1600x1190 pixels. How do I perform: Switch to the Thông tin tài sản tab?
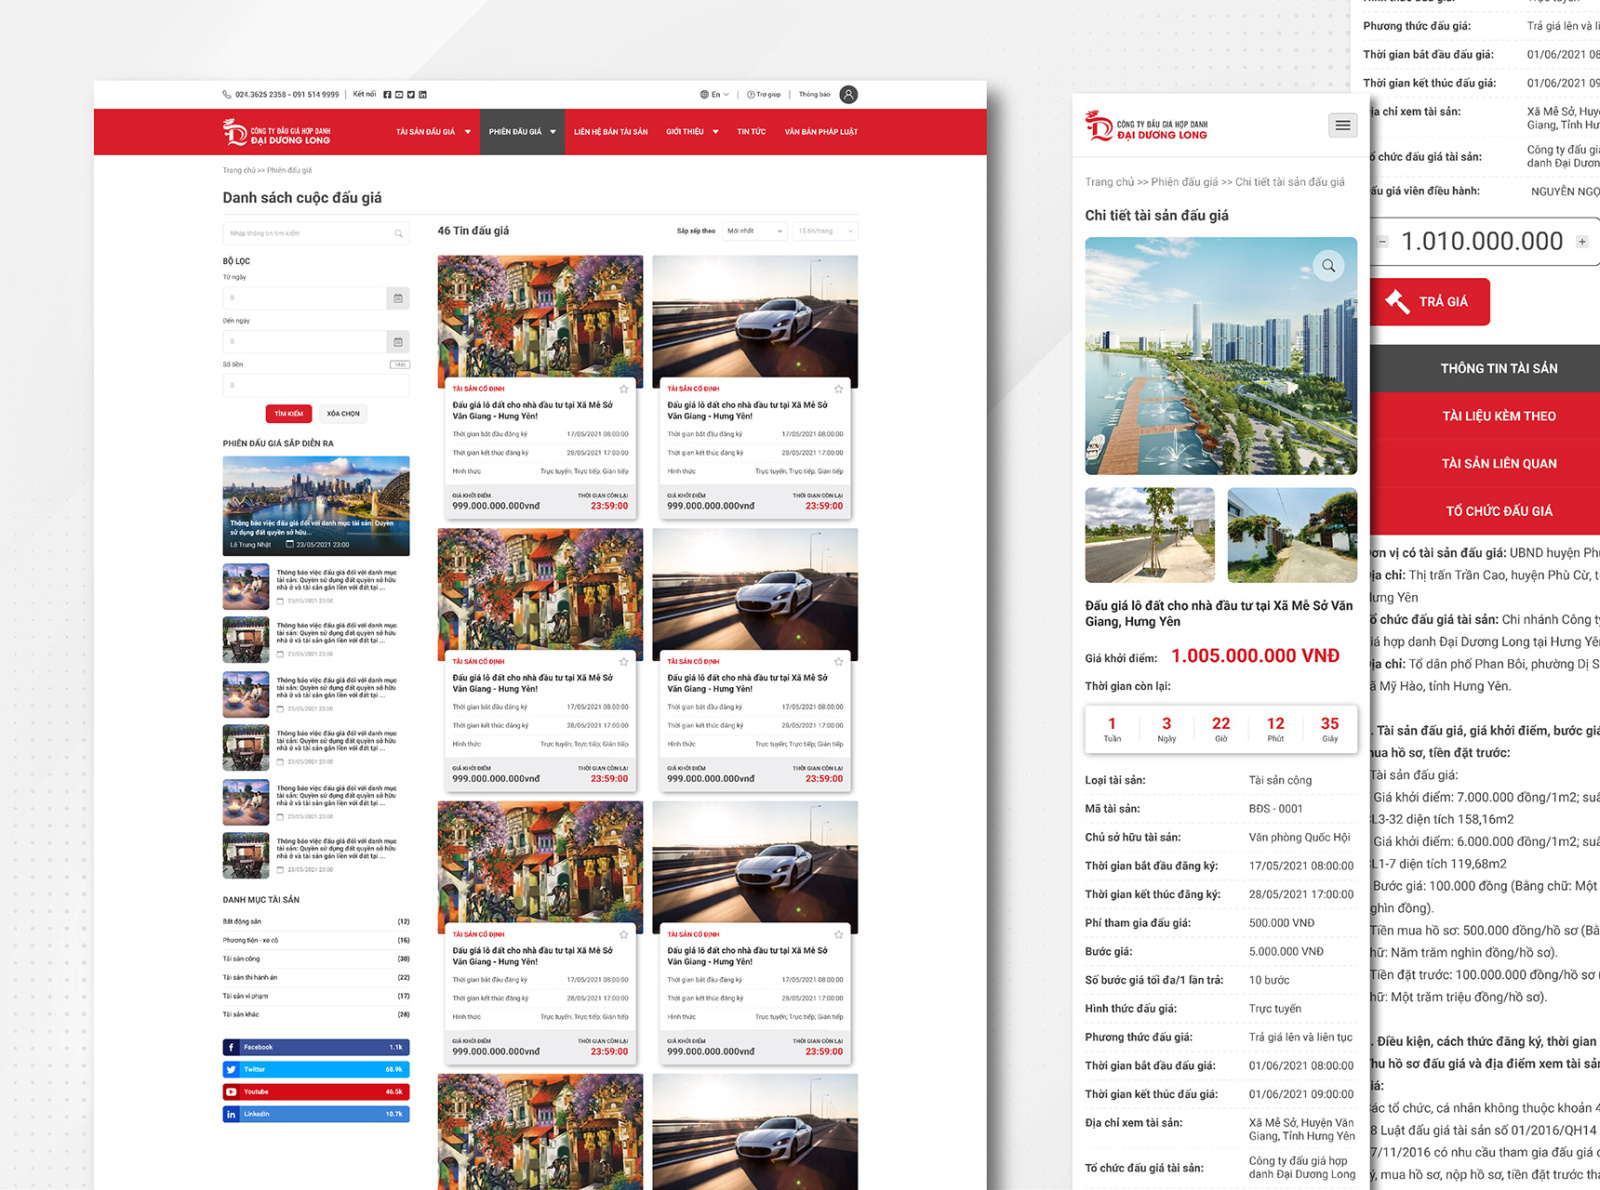tap(1486, 368)
